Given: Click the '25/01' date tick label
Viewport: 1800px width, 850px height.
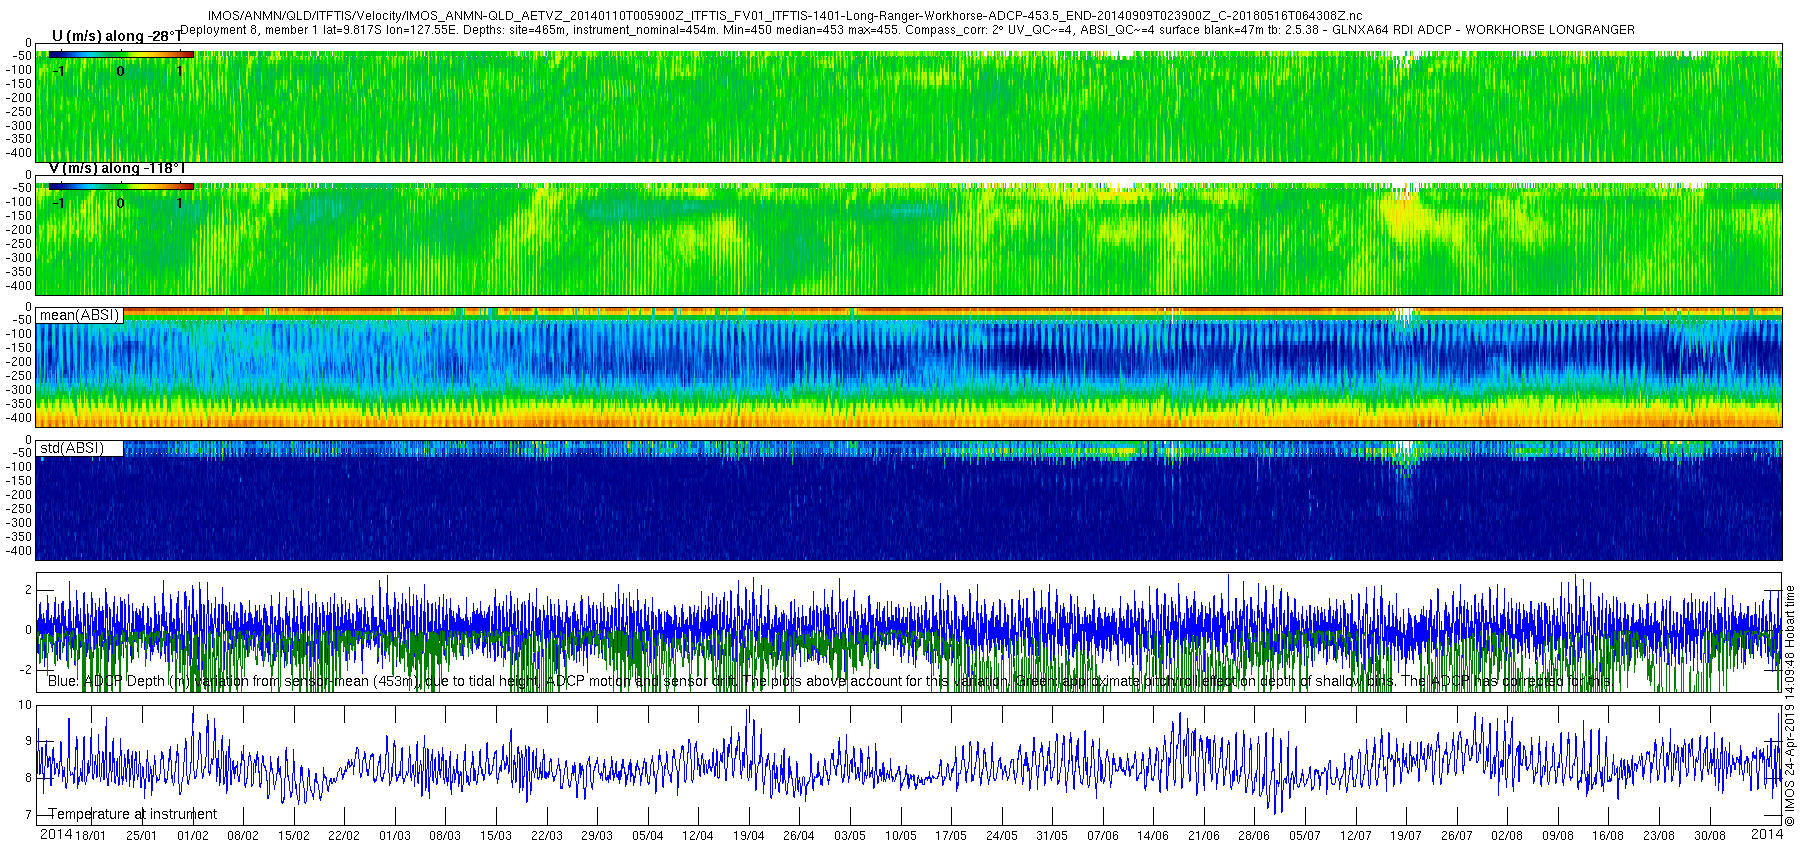Looking at the screenshot, I should (142, 836).
